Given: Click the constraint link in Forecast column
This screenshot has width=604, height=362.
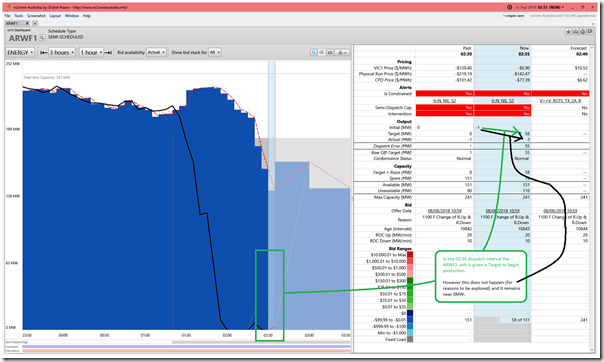Looking at the screenshot, I should (x=560, y=101).
